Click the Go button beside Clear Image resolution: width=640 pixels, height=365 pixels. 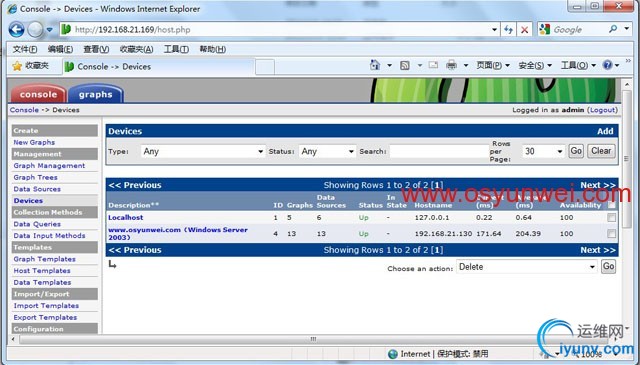tap(576, 151)
